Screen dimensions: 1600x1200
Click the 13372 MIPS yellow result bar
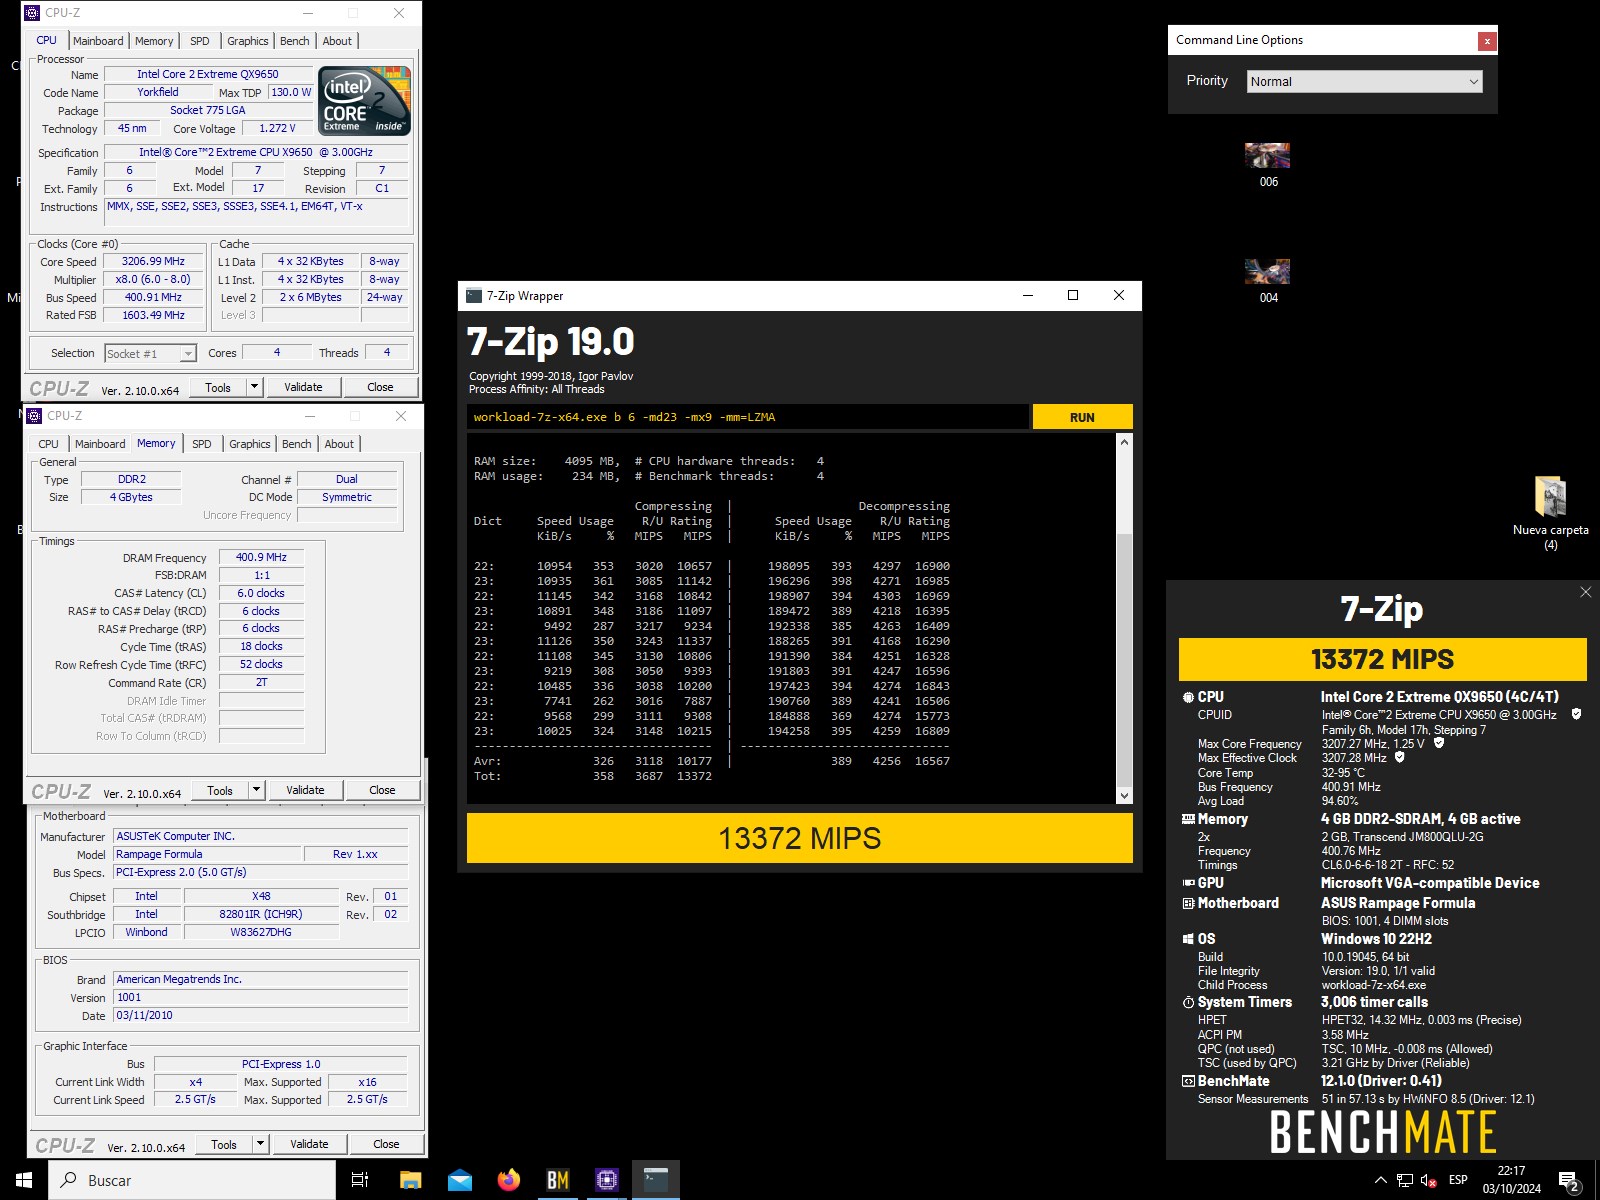tap(800, 838)
